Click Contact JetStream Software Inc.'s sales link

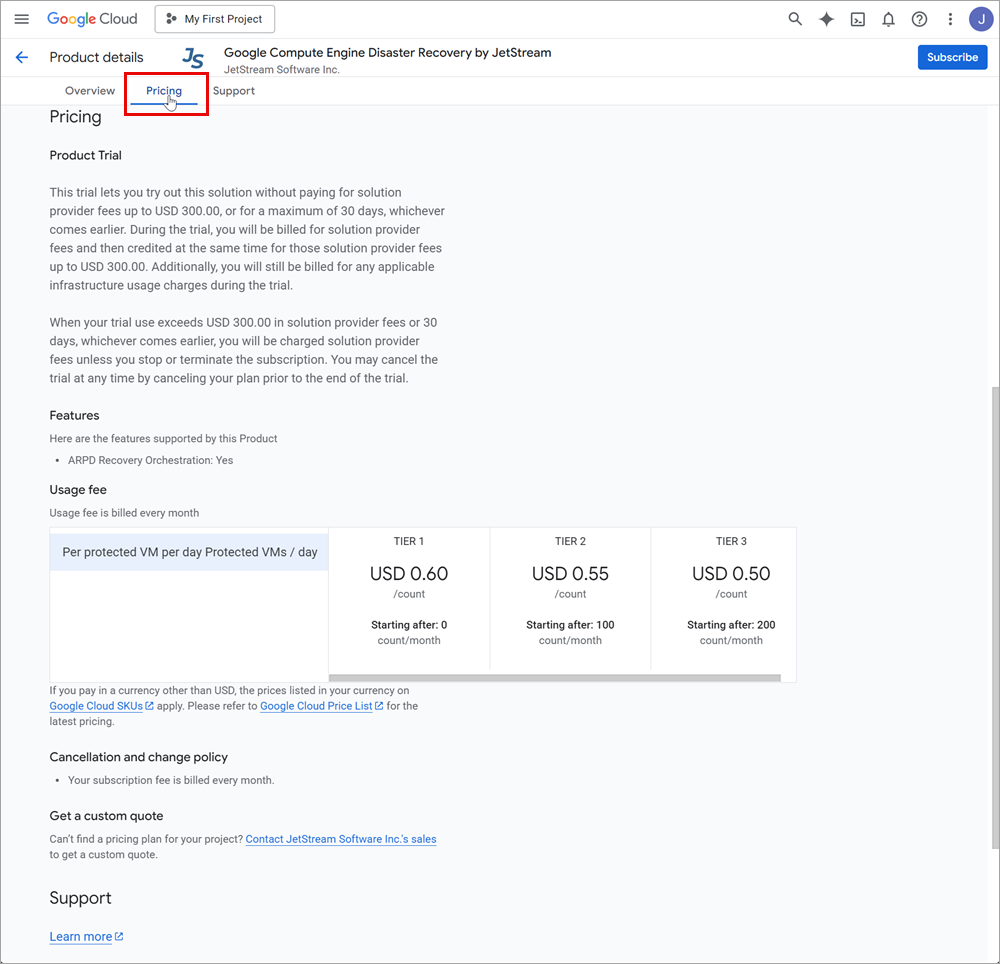coord(341,839)
